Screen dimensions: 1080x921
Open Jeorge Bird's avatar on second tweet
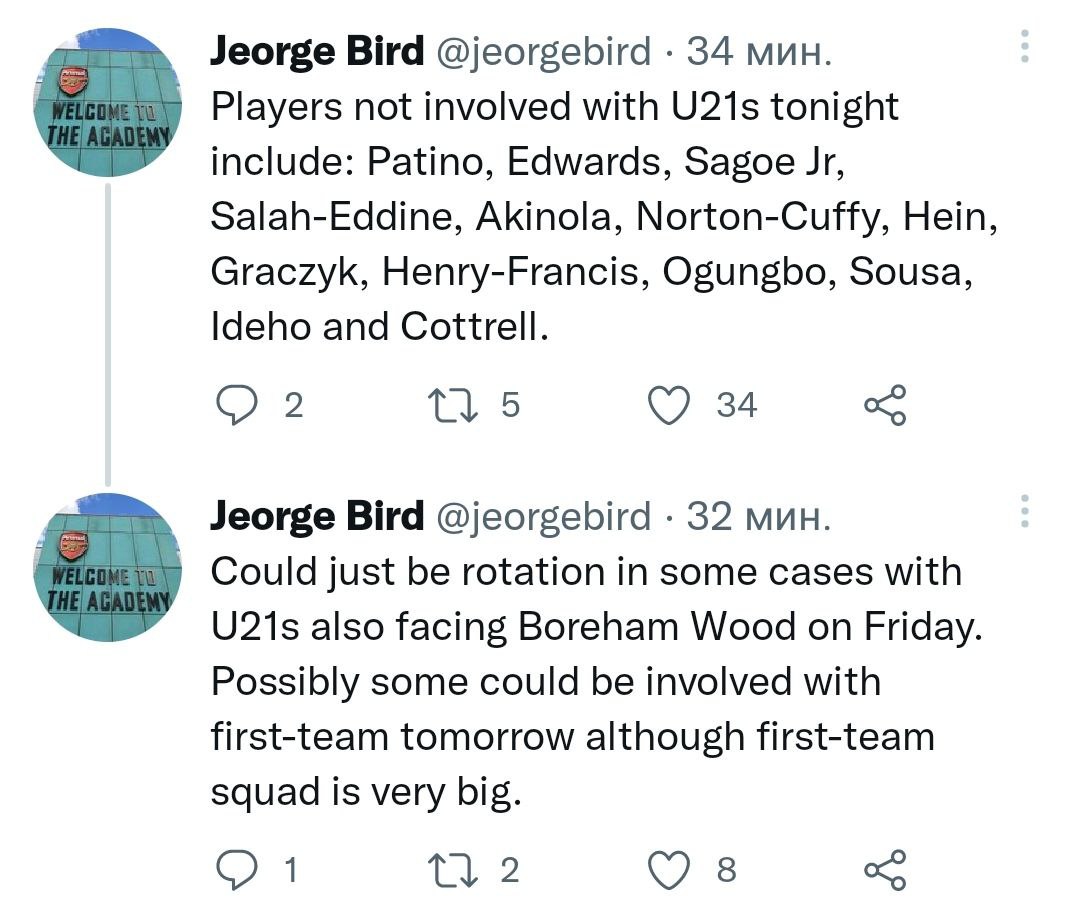point(108,568)
